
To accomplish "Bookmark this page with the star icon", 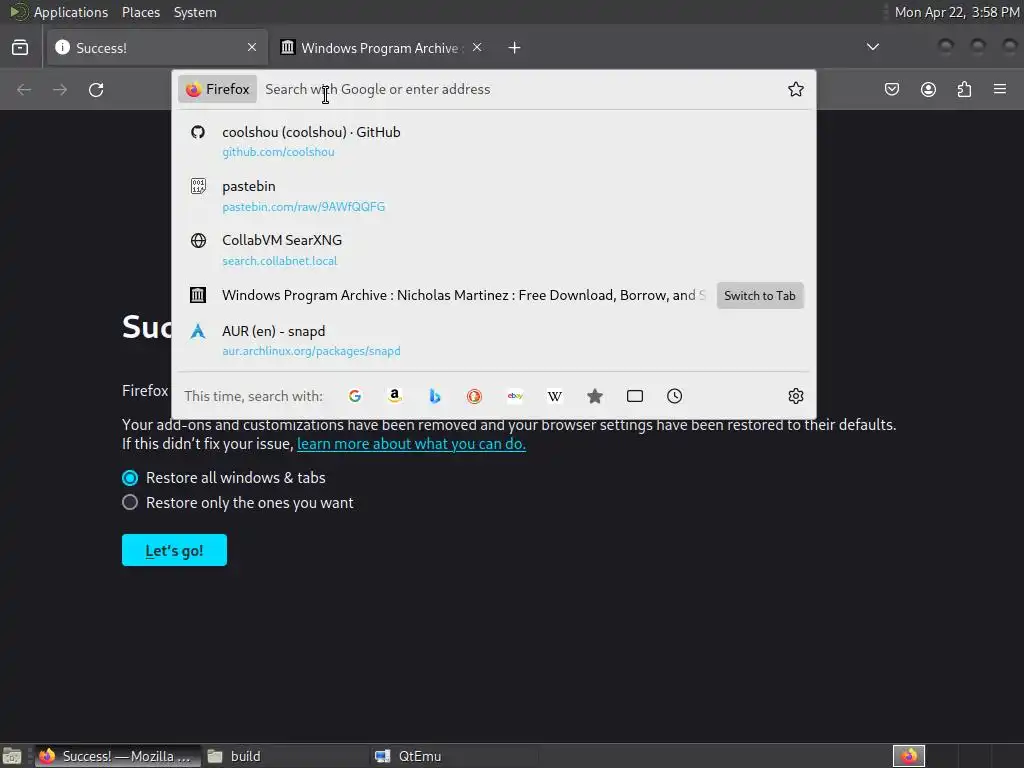I will 795,89.
